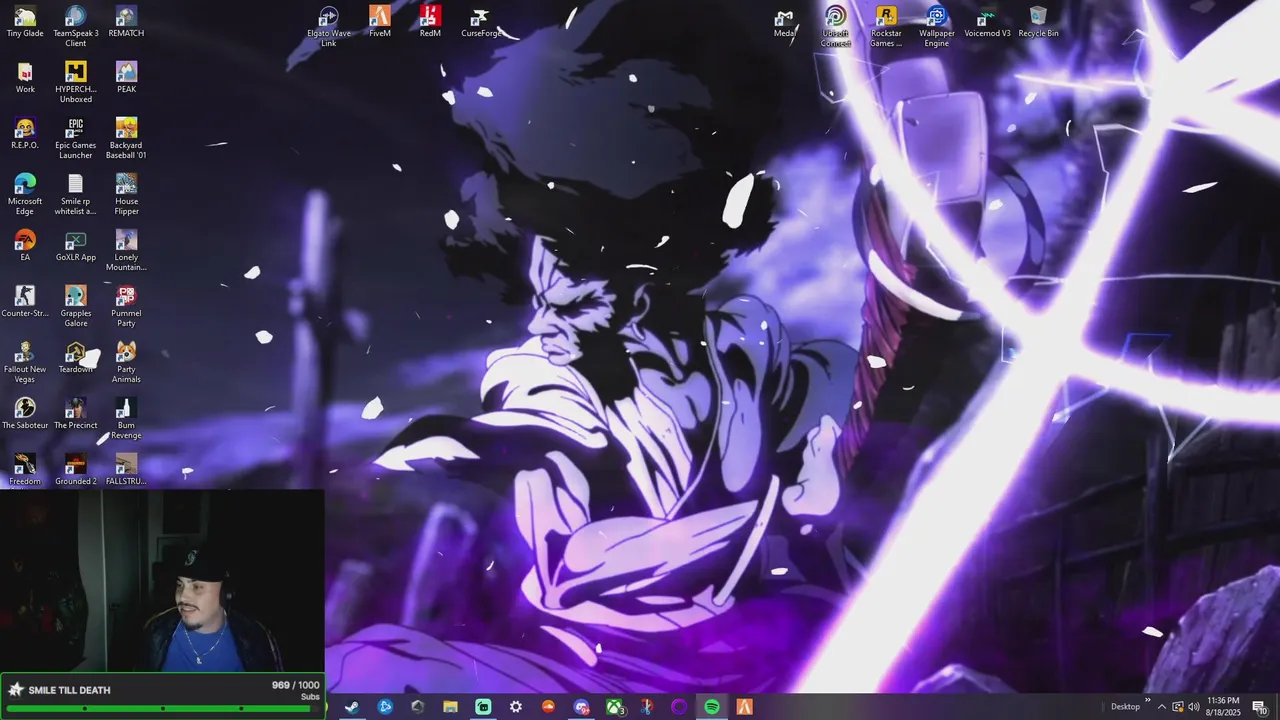Open the orange cloud taskbar app
The image size is (1280, 720).
click(x=548, y=707)
